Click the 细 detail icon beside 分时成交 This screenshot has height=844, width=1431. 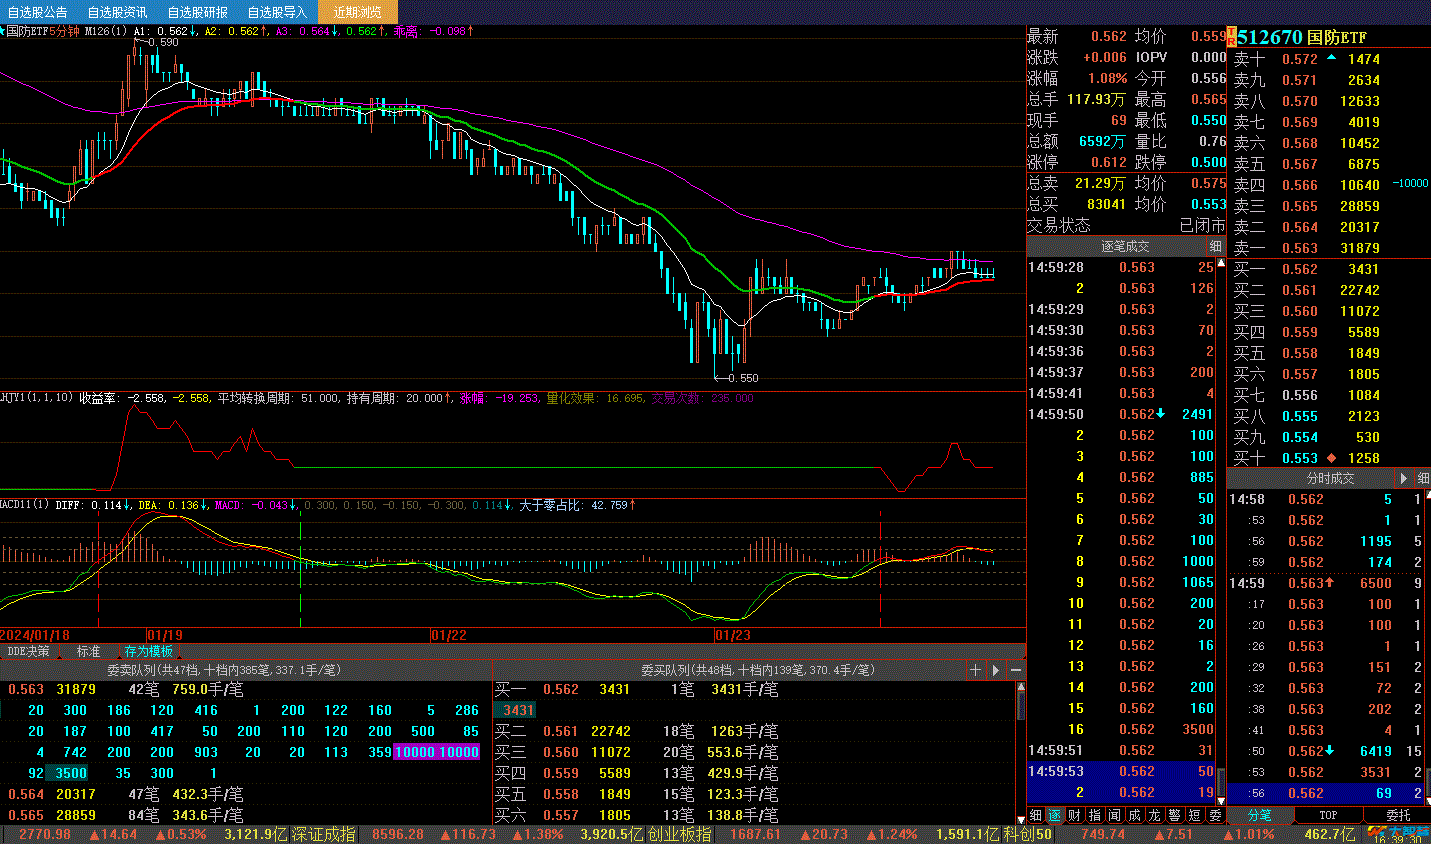[1422, 478]
